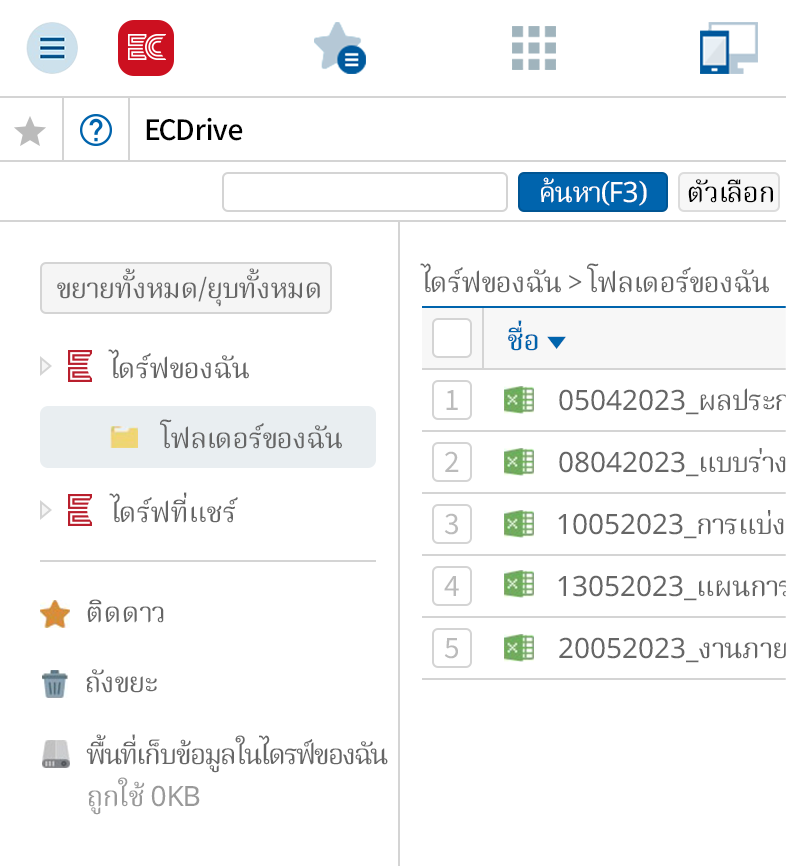Open favorites via the blue star badge icon

pos(339,48)
